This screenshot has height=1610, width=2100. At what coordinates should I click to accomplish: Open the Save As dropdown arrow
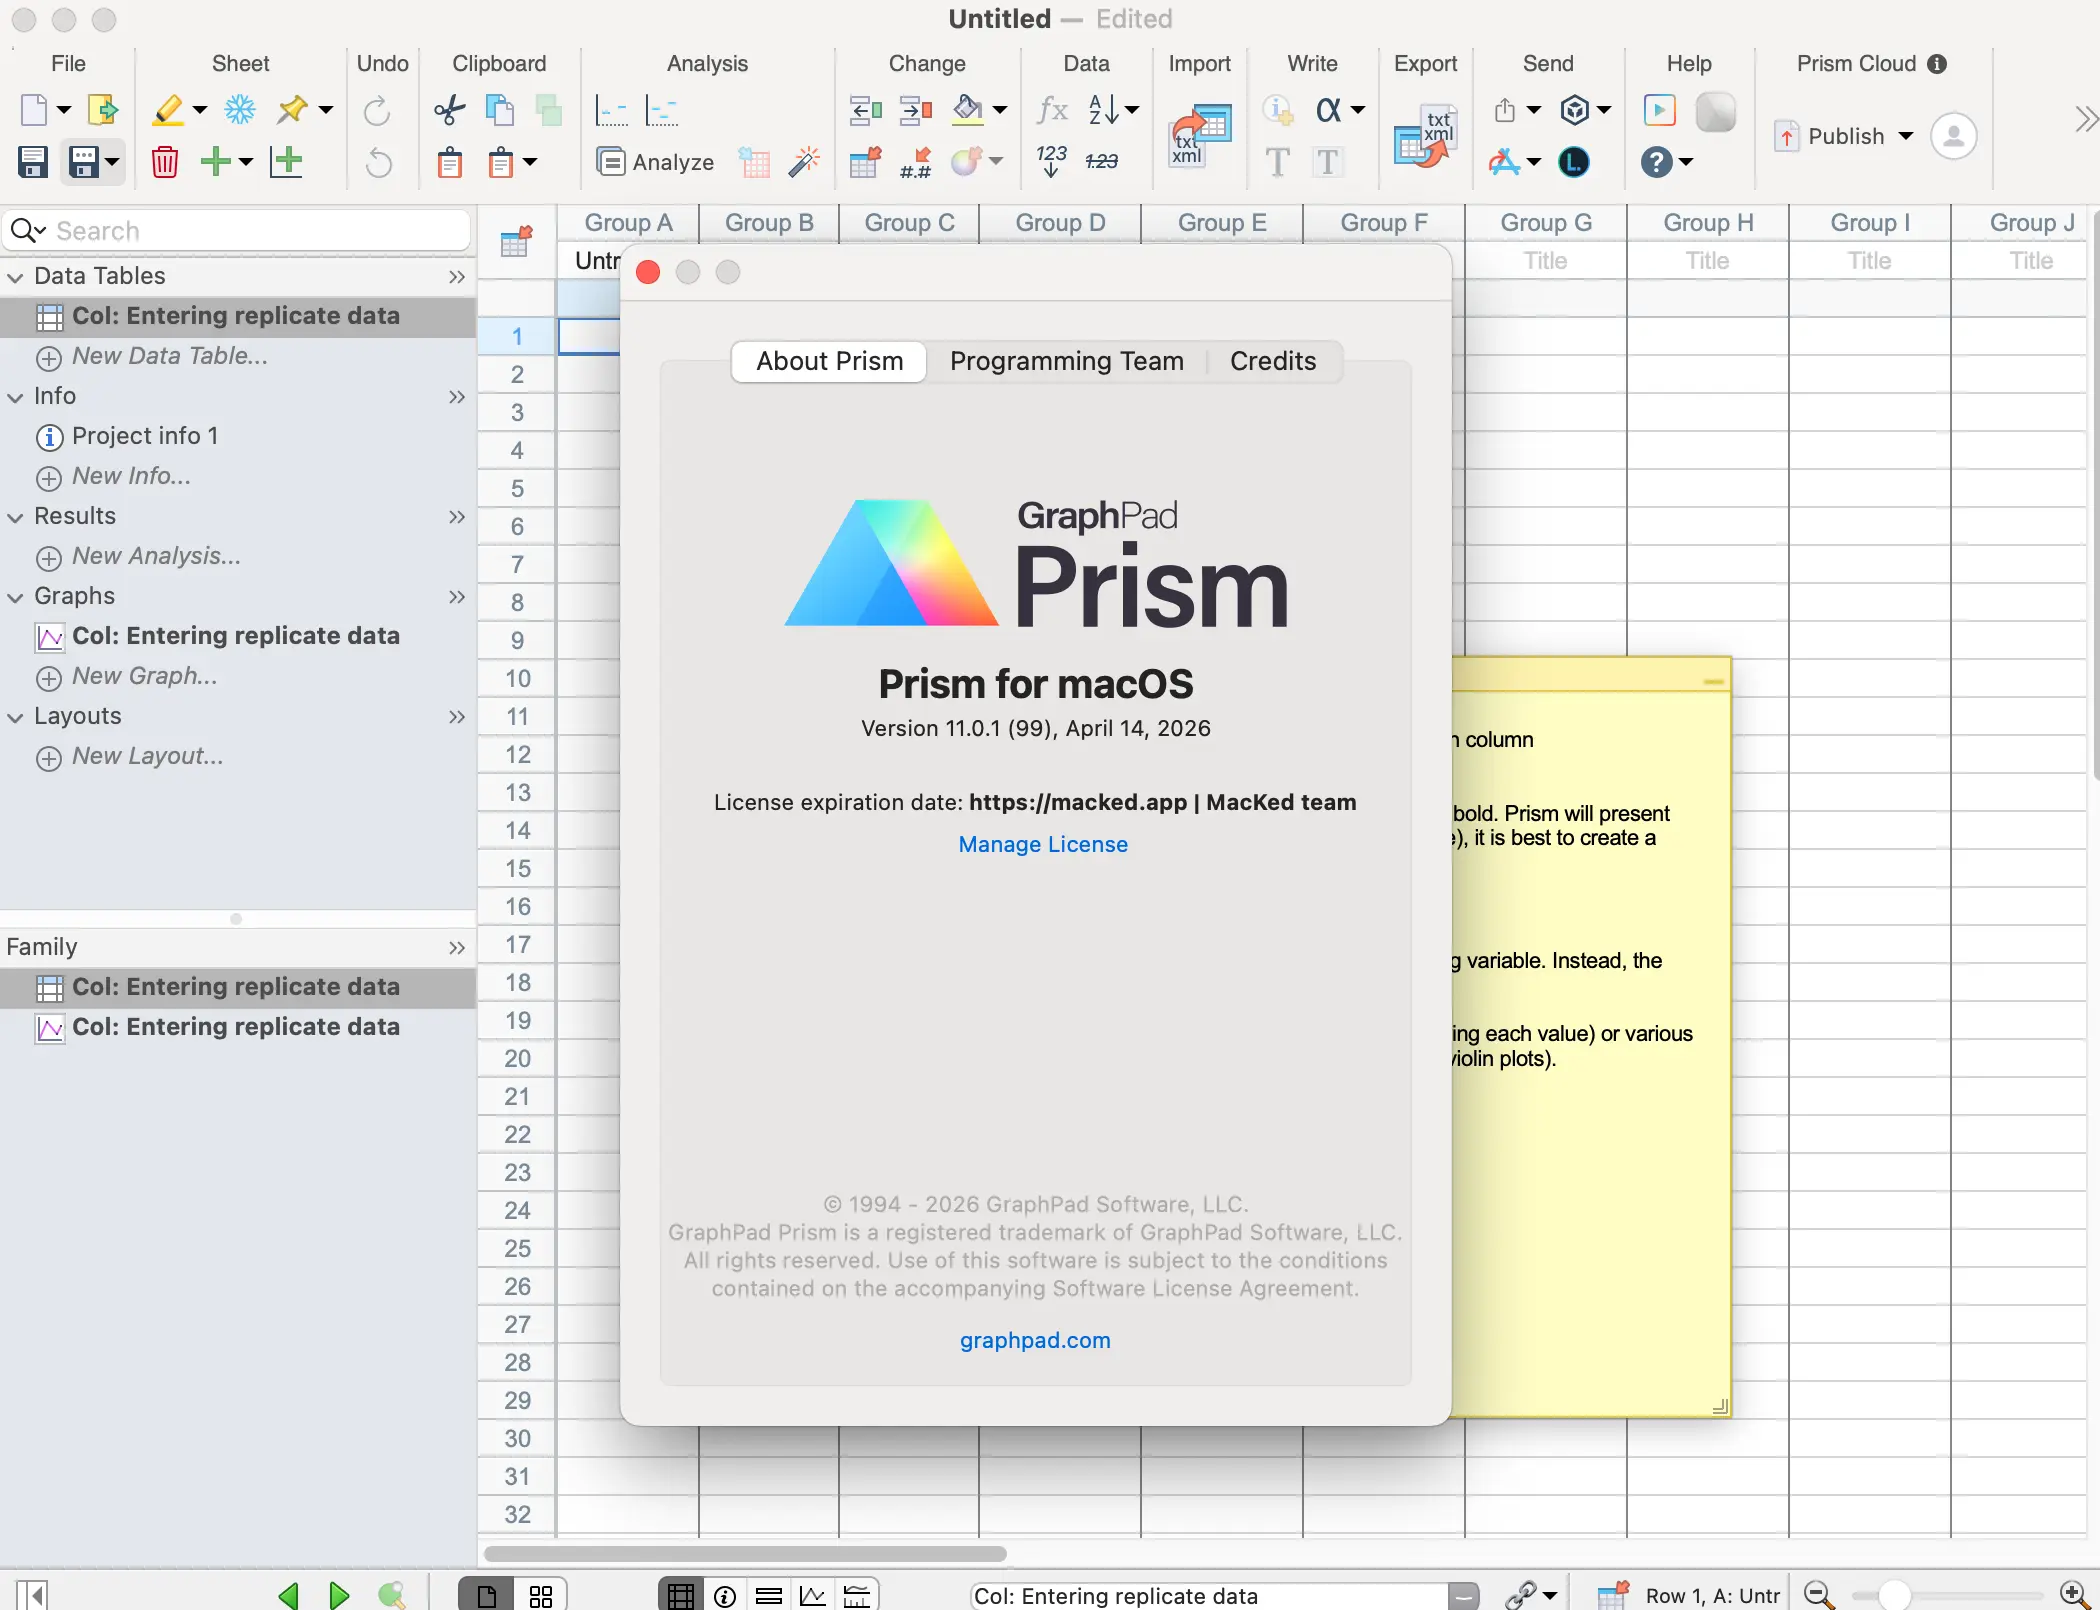pyautogui.click(x=112, y=162)
